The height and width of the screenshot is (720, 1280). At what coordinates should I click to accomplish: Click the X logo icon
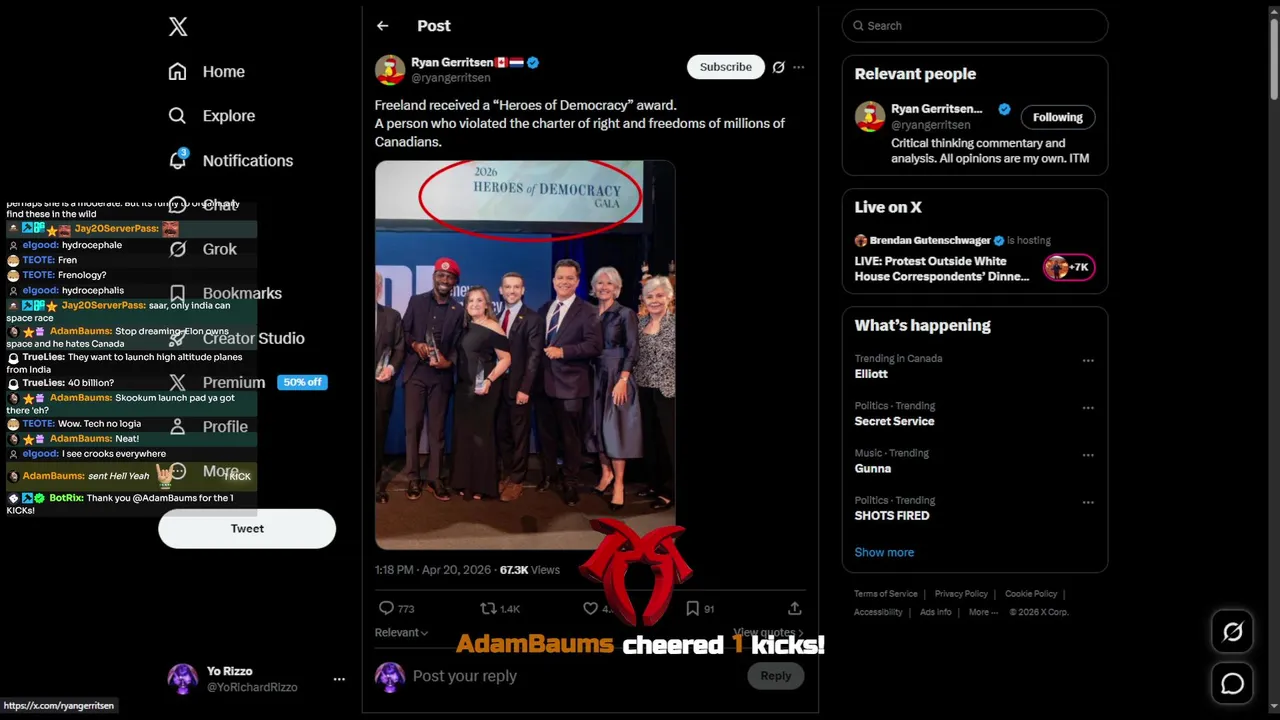(178, 27)
